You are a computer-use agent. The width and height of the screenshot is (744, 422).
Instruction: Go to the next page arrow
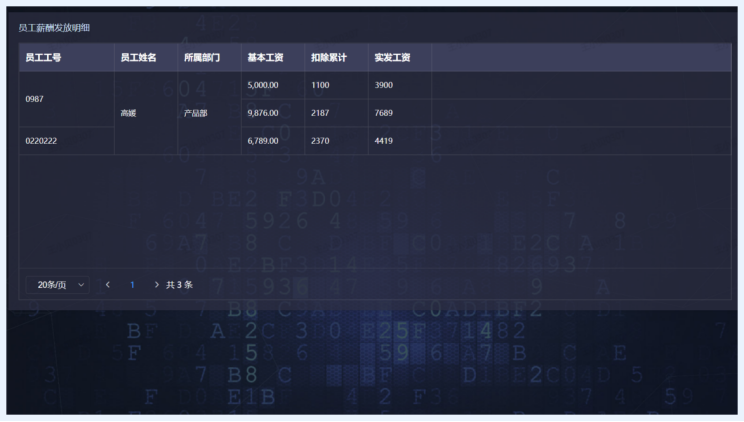156,285
